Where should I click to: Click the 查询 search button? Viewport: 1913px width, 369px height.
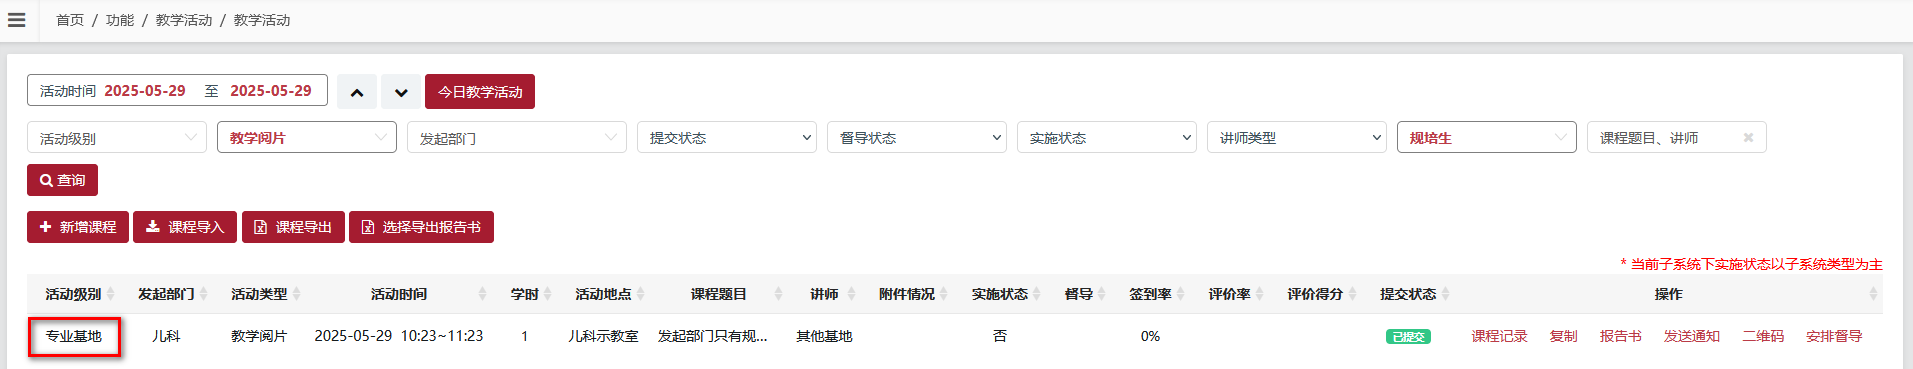click(x=62, y=180)
